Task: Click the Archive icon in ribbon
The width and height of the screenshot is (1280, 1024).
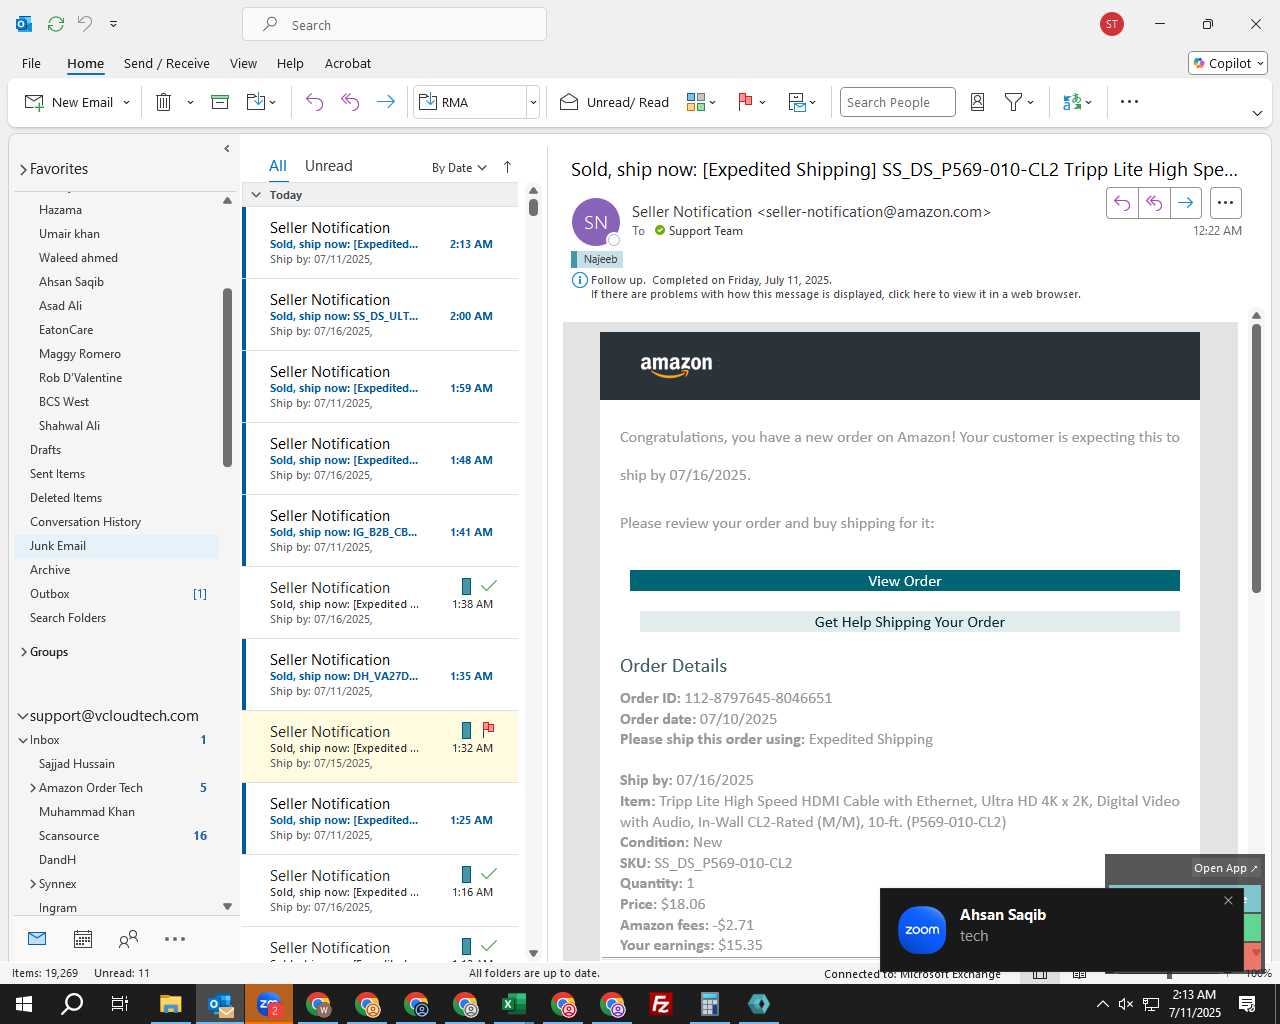Action: (220, 102)
